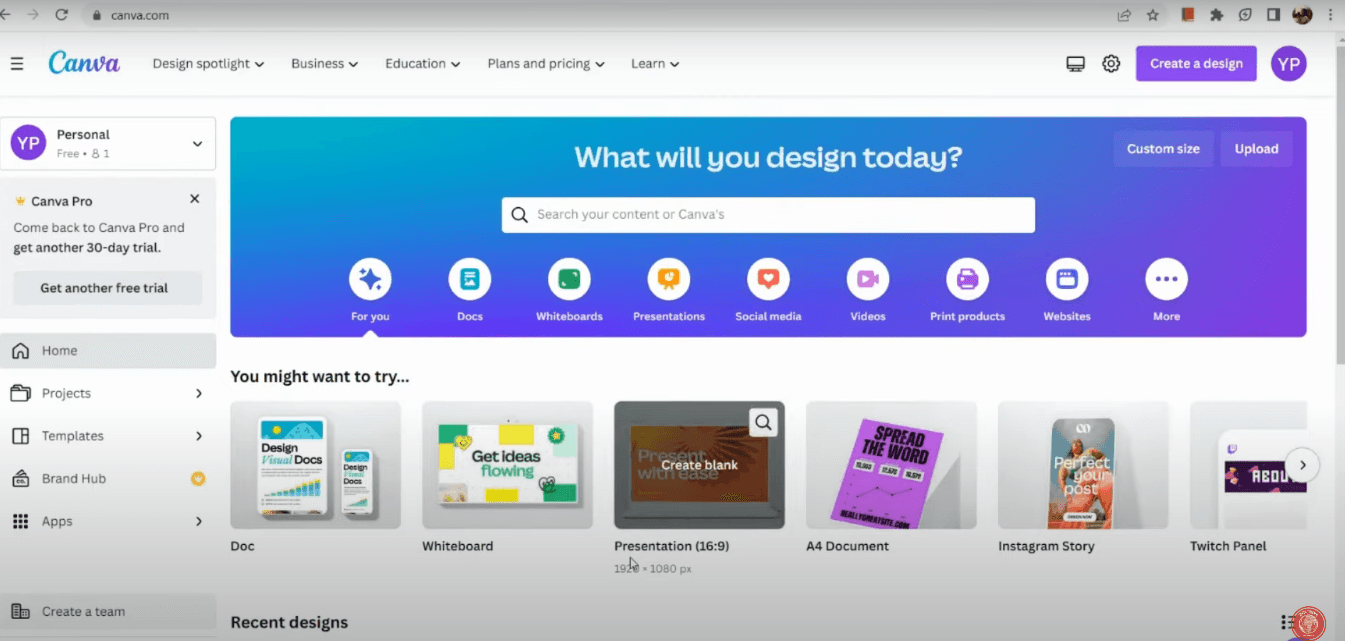Viewport: 1345px width, 641px height.
Task: Click the Create a design button
Action: [x=1196, y=64]
